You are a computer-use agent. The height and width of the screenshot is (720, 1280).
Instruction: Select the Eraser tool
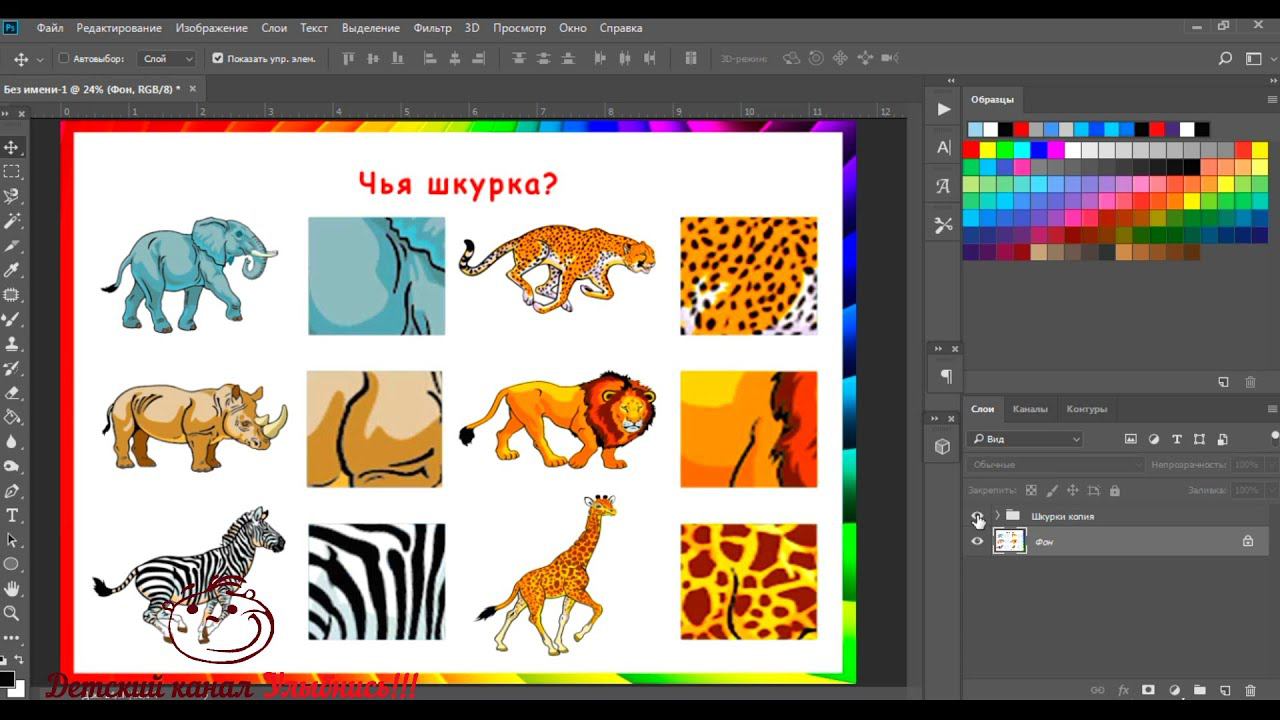(12, 393)
